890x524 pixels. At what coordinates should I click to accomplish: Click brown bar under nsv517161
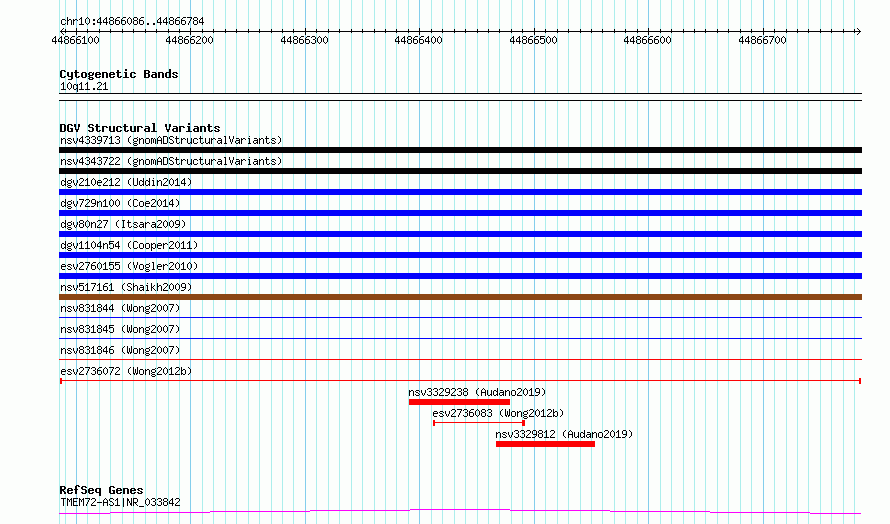click(460, 297)
